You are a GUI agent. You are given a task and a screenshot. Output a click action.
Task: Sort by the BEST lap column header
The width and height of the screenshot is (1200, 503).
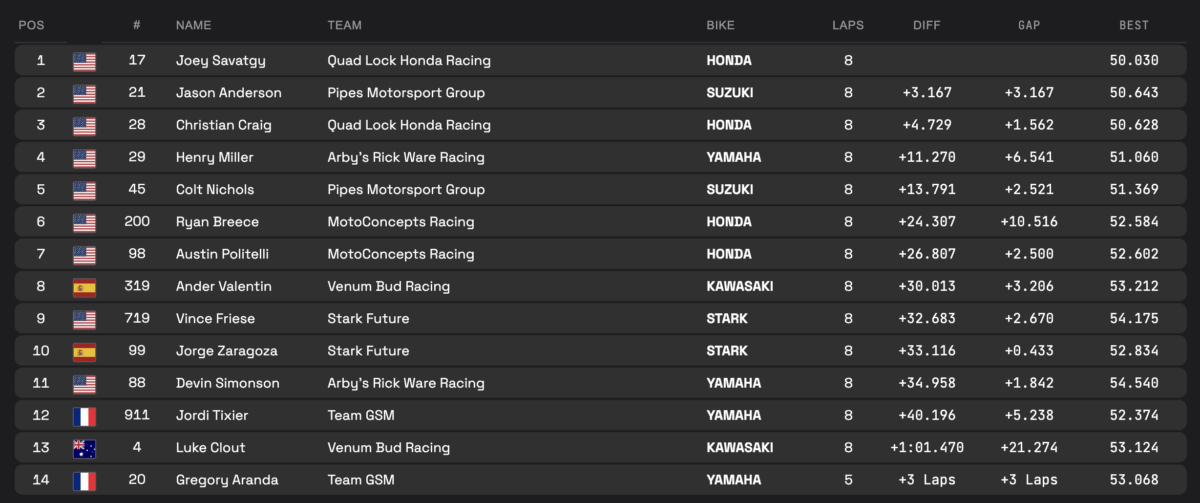[x=1134, y=25]
